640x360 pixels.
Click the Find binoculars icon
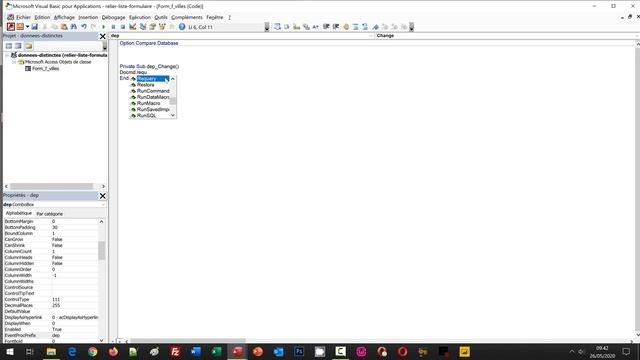point(74,27)
